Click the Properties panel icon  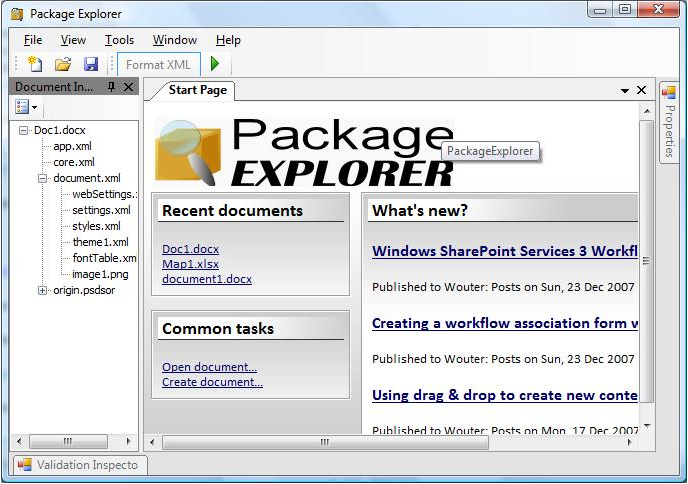[669, 93]
